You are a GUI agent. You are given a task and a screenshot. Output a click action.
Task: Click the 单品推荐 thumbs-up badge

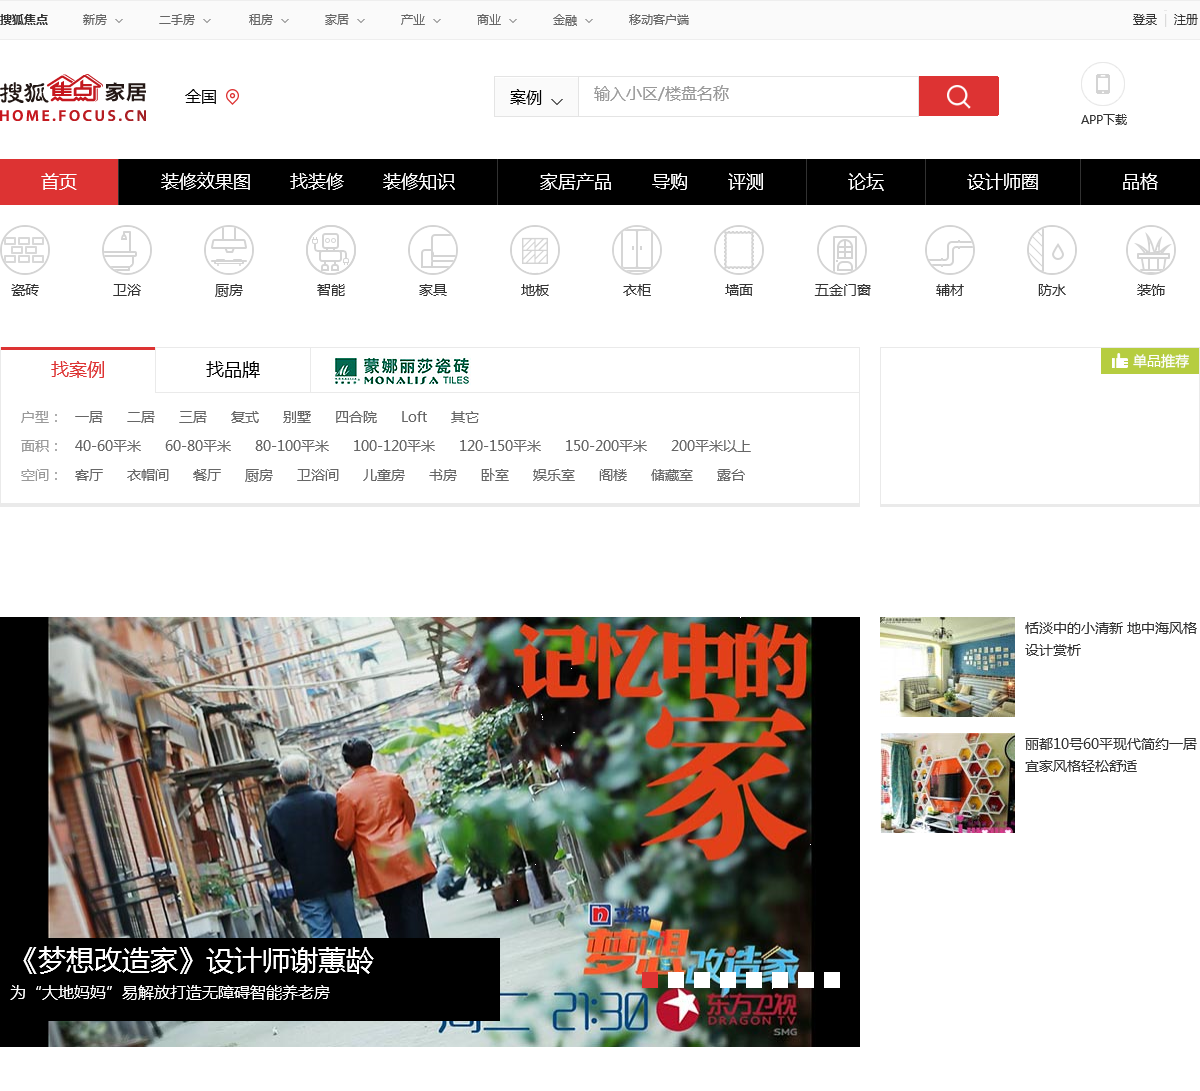click(x=1150, y=361)
